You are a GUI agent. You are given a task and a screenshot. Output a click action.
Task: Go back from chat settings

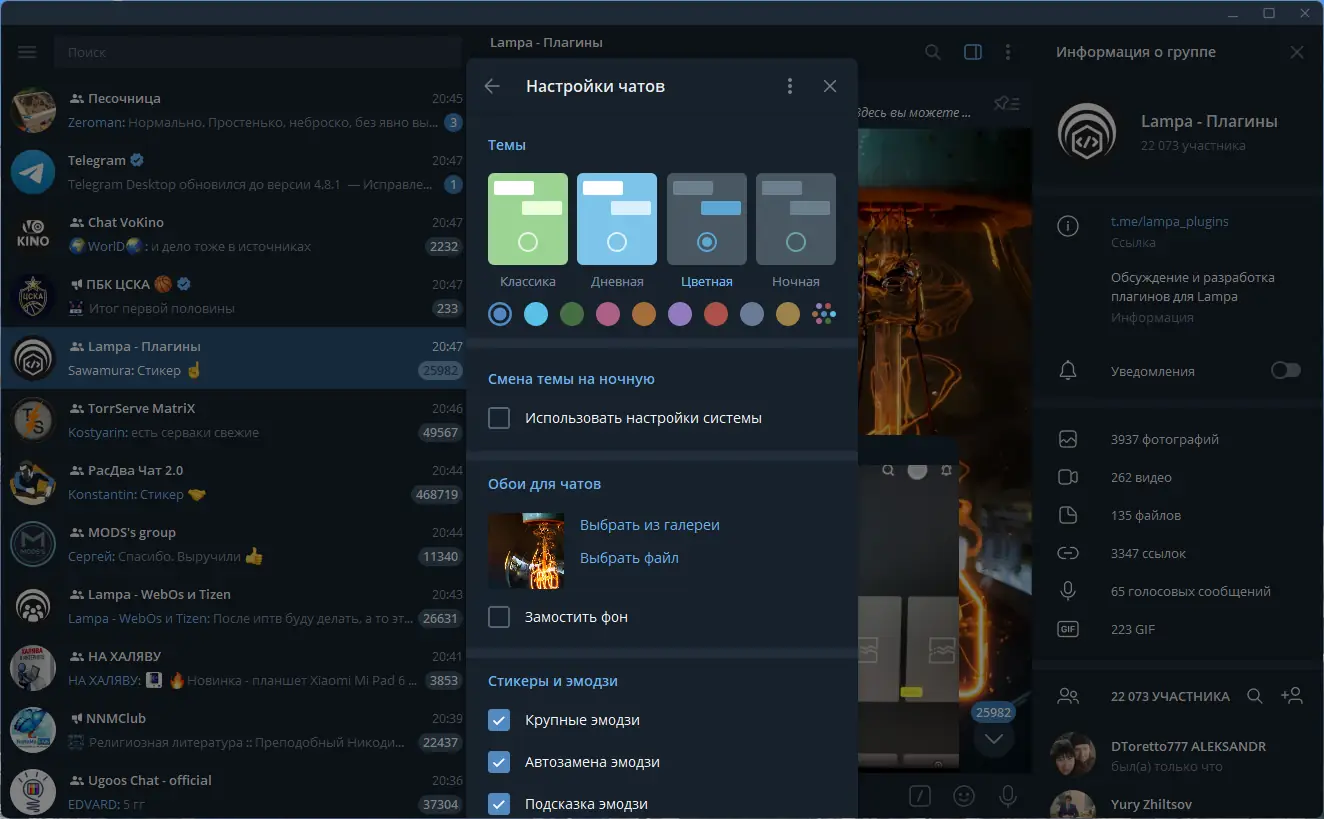coord(492,86)
